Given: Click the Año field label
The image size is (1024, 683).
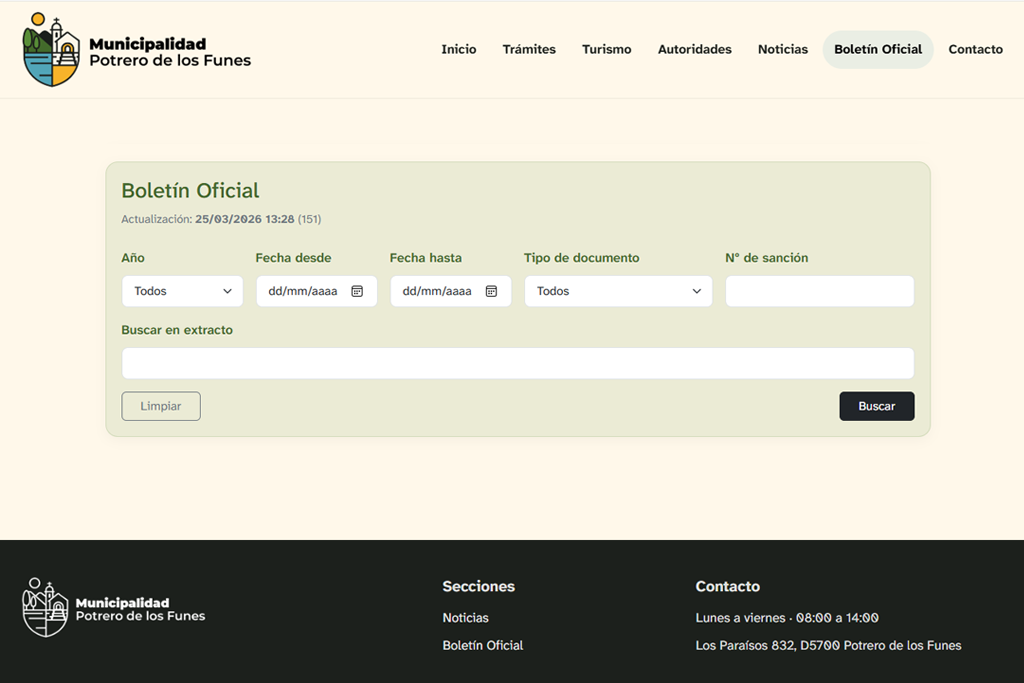Looking at the screenshot, I should click(x=133, y=258).
